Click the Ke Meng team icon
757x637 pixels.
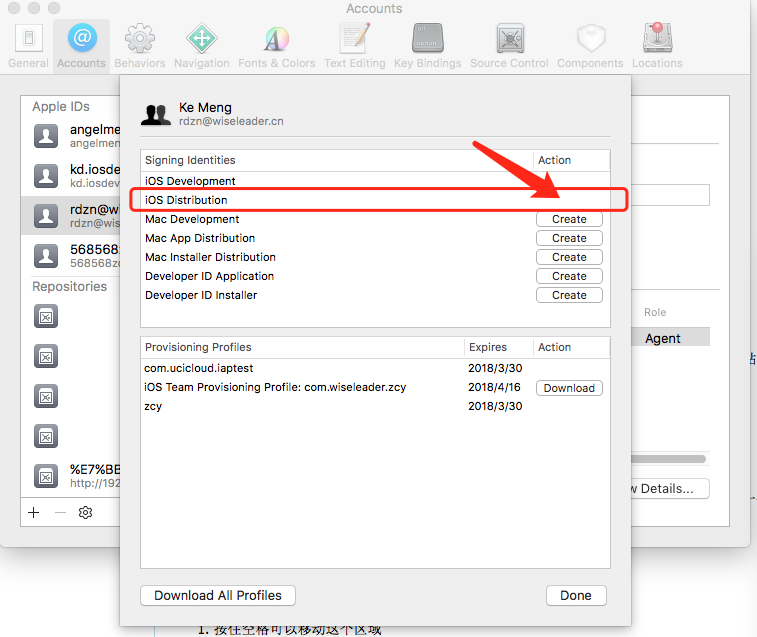tap(155, 114)
